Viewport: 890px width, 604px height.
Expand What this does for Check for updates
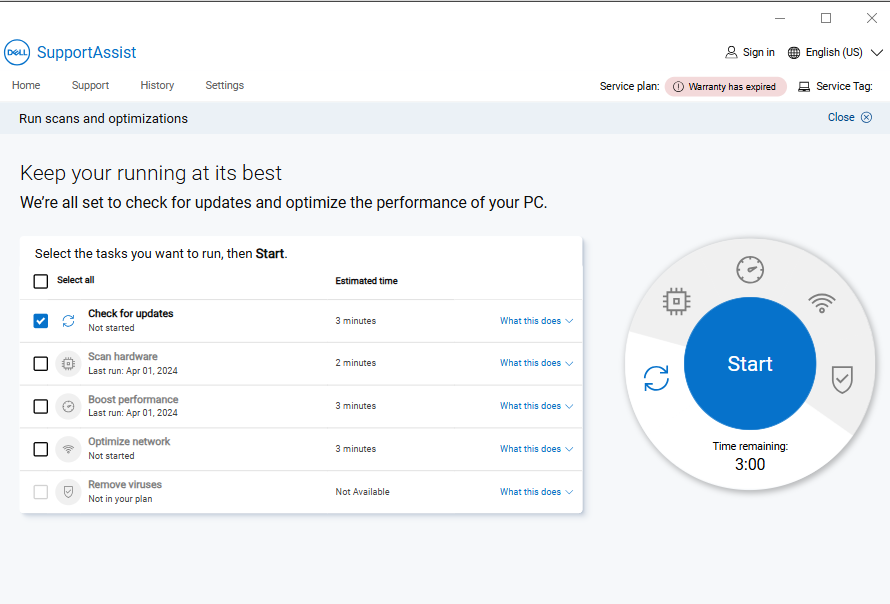[536, 321]
